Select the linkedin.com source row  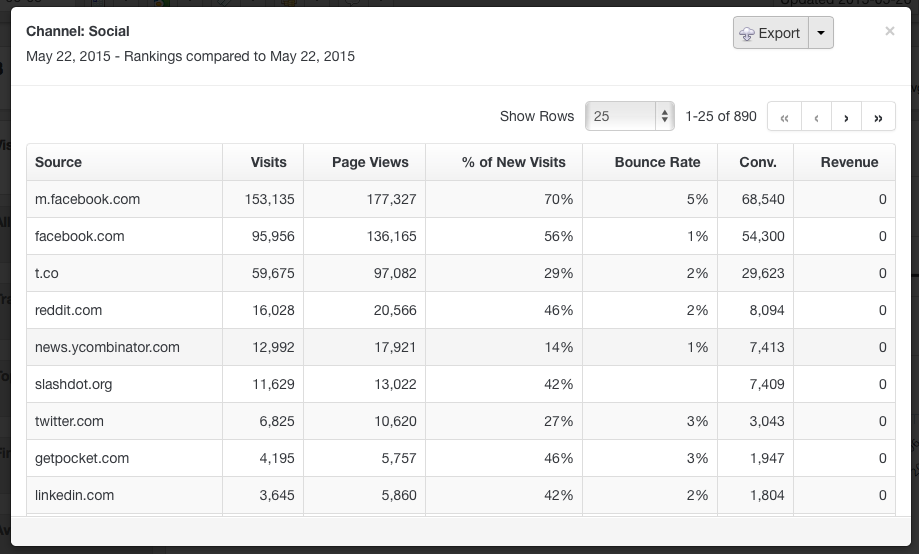point(75,495)
